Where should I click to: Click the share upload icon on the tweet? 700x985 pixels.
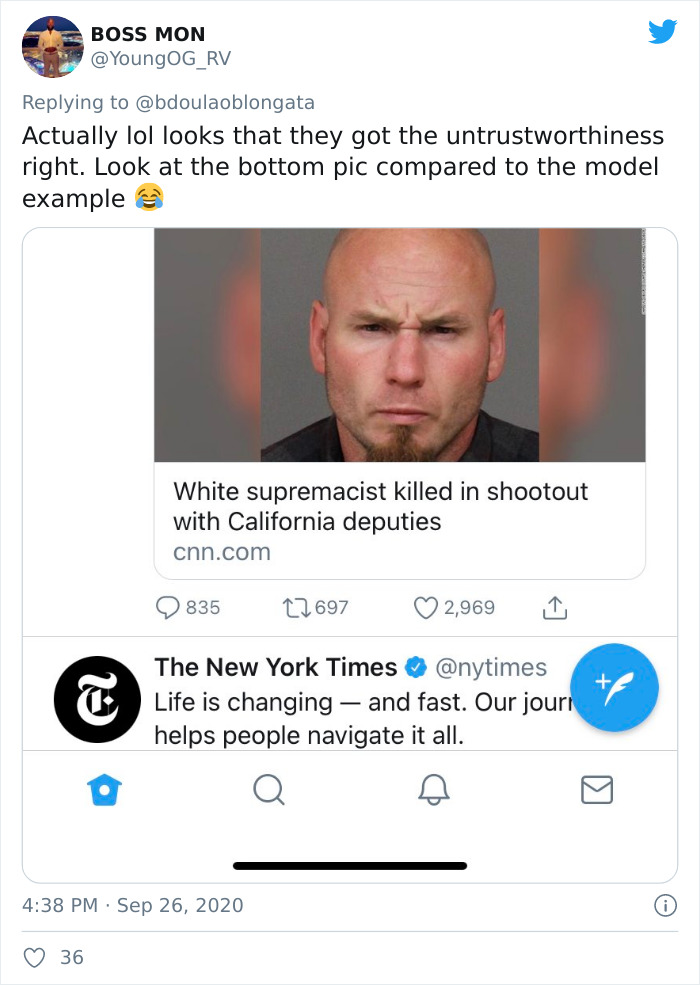point(556,607)
